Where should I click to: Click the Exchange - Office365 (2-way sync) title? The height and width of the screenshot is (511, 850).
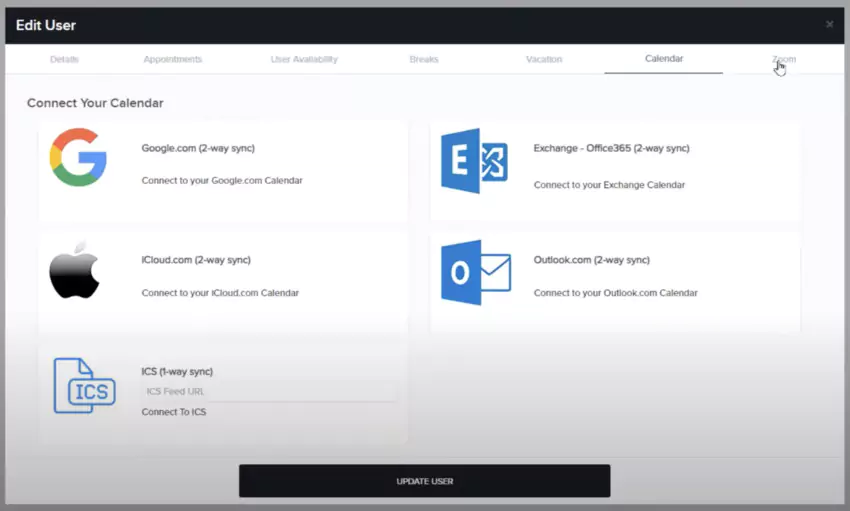tap(611, 148)
